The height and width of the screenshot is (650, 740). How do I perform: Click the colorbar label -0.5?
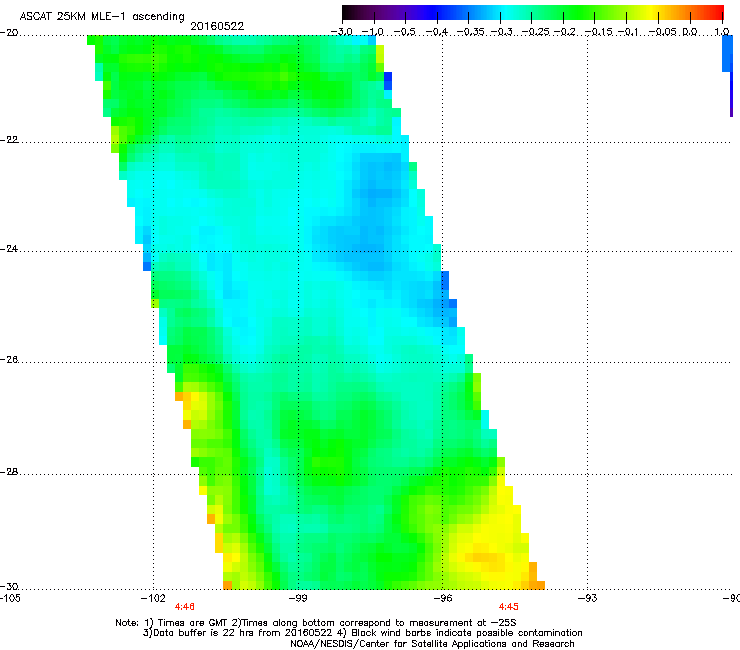click(404, 32)
